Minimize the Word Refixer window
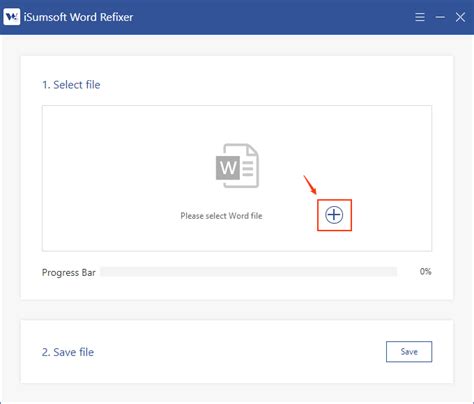 440,17
